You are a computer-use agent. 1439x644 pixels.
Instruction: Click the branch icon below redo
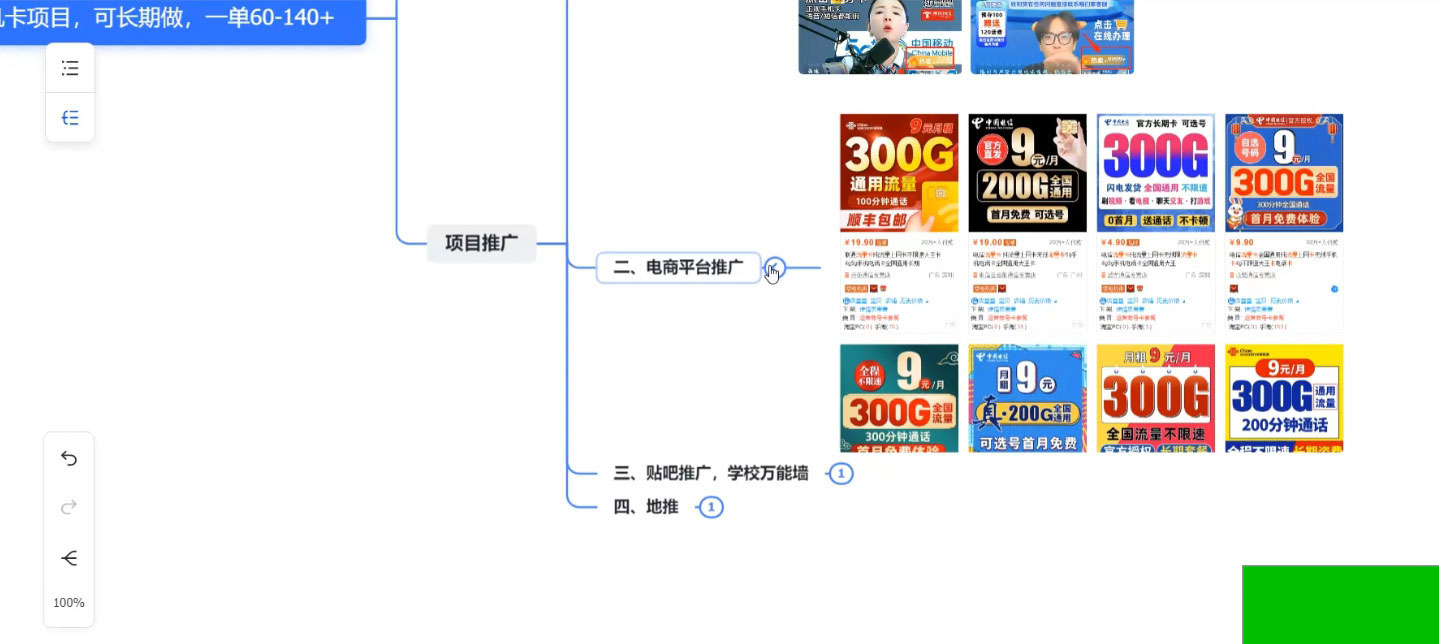coord(69,558)
